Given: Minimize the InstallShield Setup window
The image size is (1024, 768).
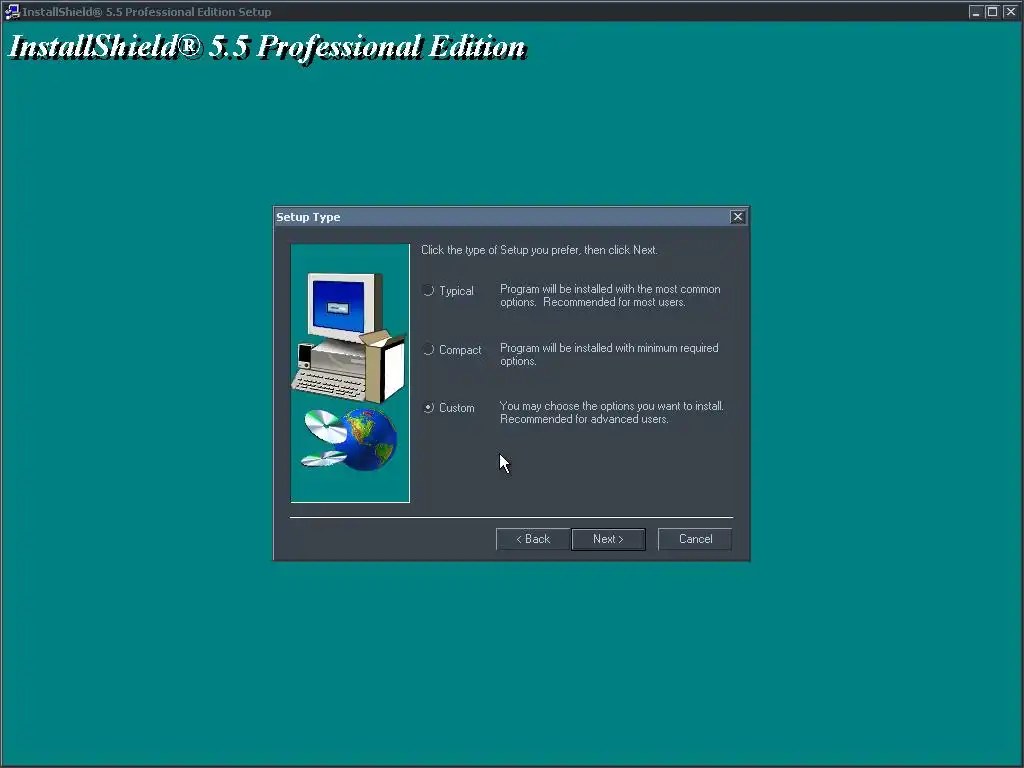Looking at the screenshot, I should click(x=976, y=11).
